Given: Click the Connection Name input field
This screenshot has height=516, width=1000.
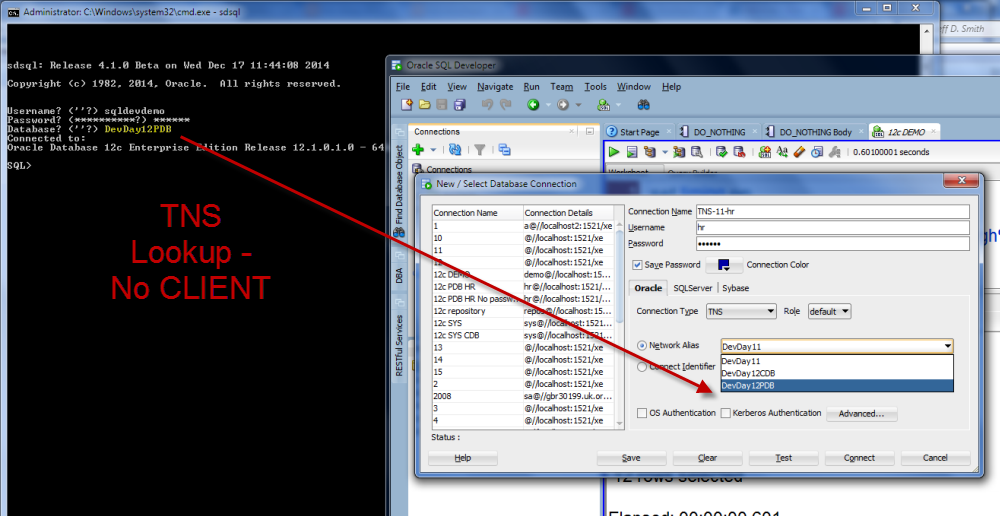Looking at the screenshot, I should click(833, 212).
